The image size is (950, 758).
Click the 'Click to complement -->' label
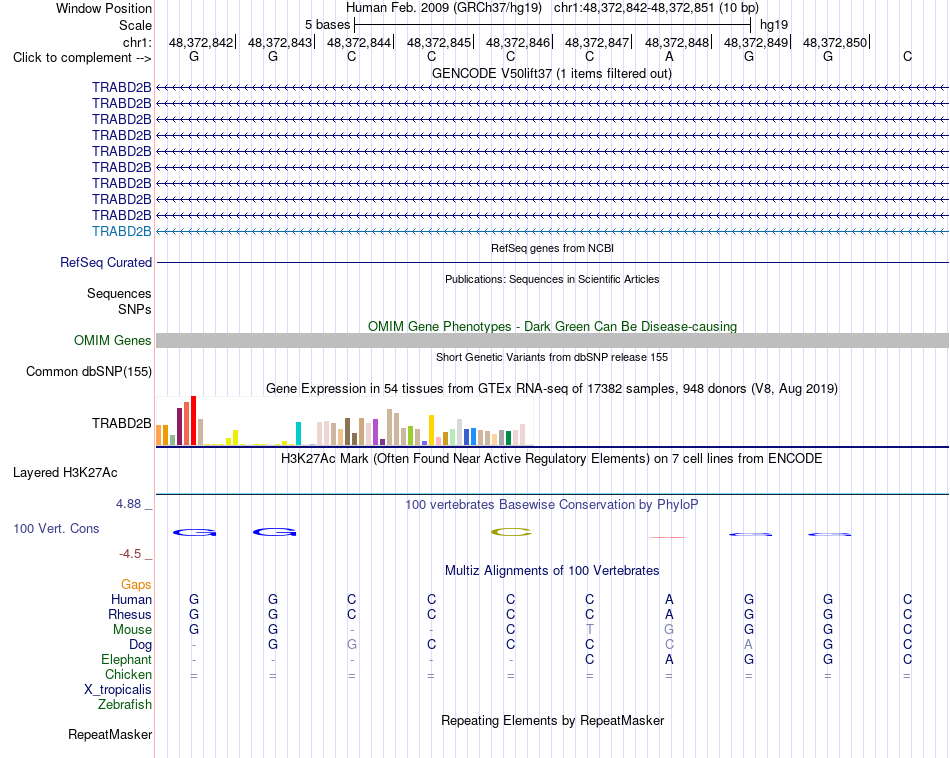(82, 58)
